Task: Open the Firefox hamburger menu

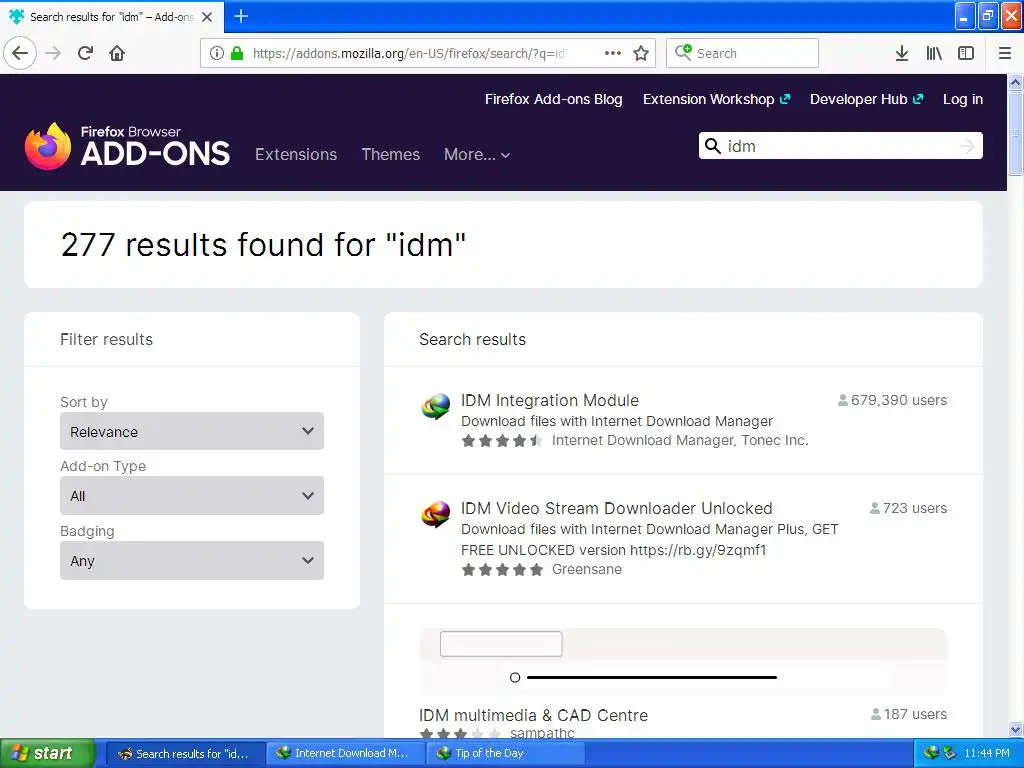Action: (x=1005, y=53)
